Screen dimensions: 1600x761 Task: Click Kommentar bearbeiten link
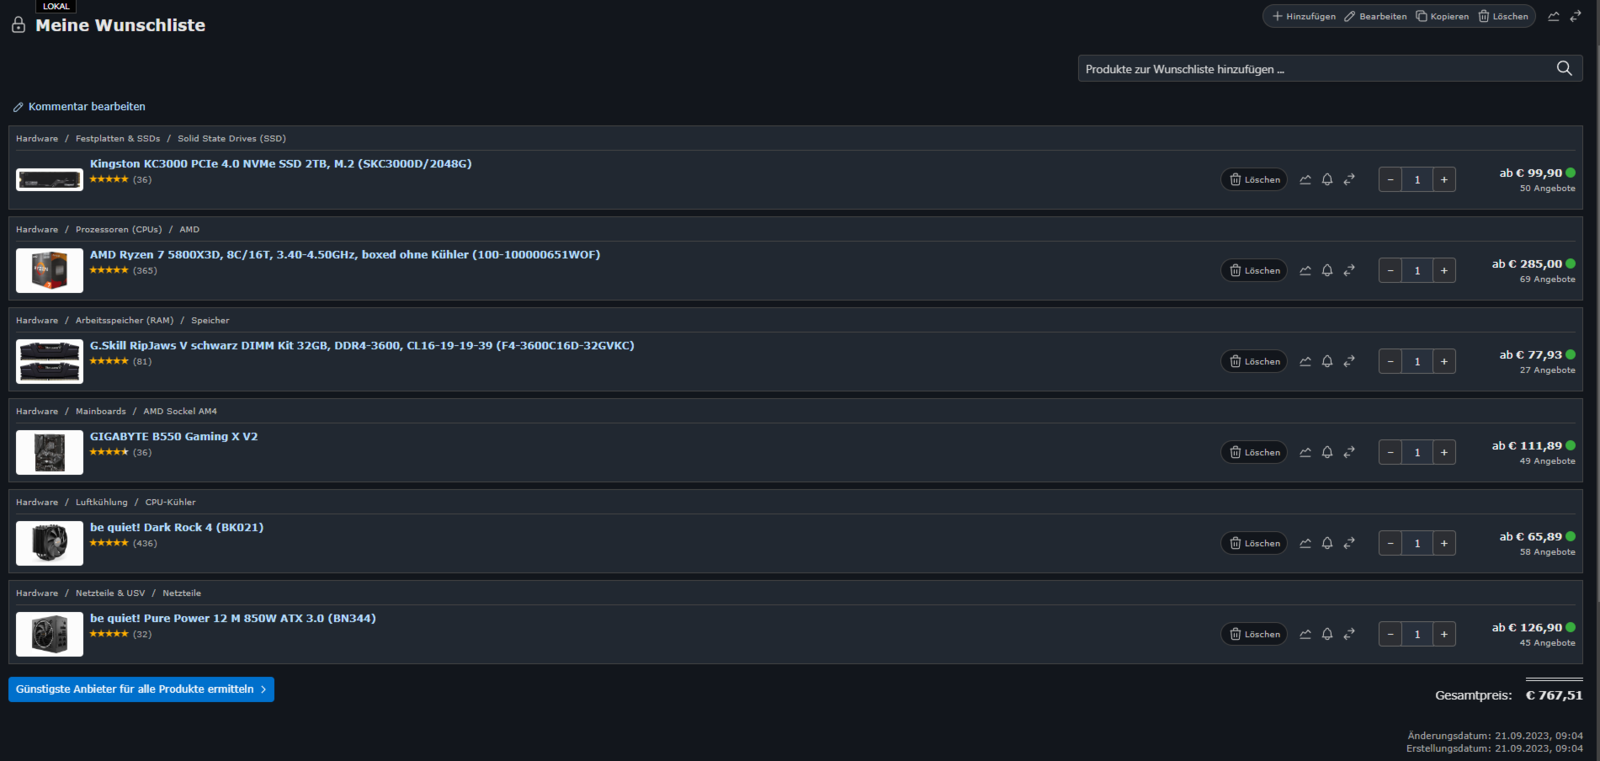pyautogui.click(x=79, y=107)
